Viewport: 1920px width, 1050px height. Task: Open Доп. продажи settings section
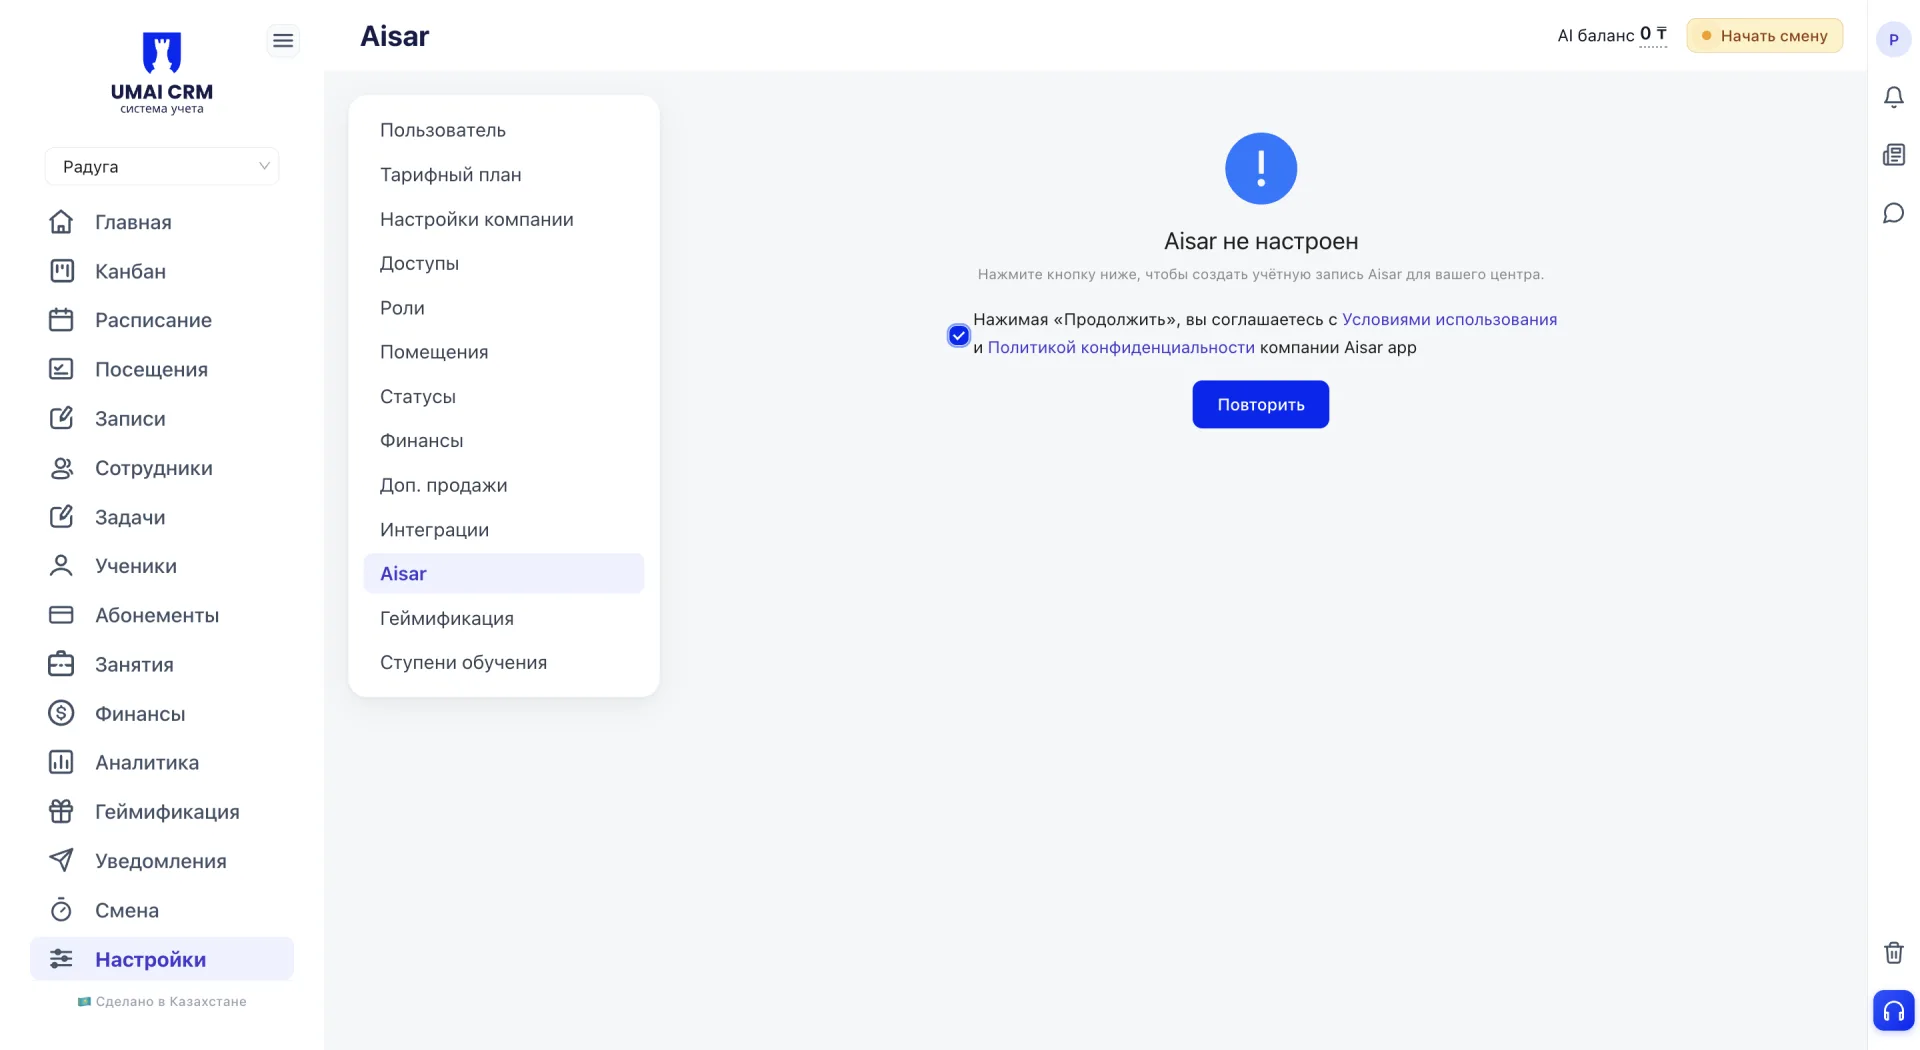point(504,485)
